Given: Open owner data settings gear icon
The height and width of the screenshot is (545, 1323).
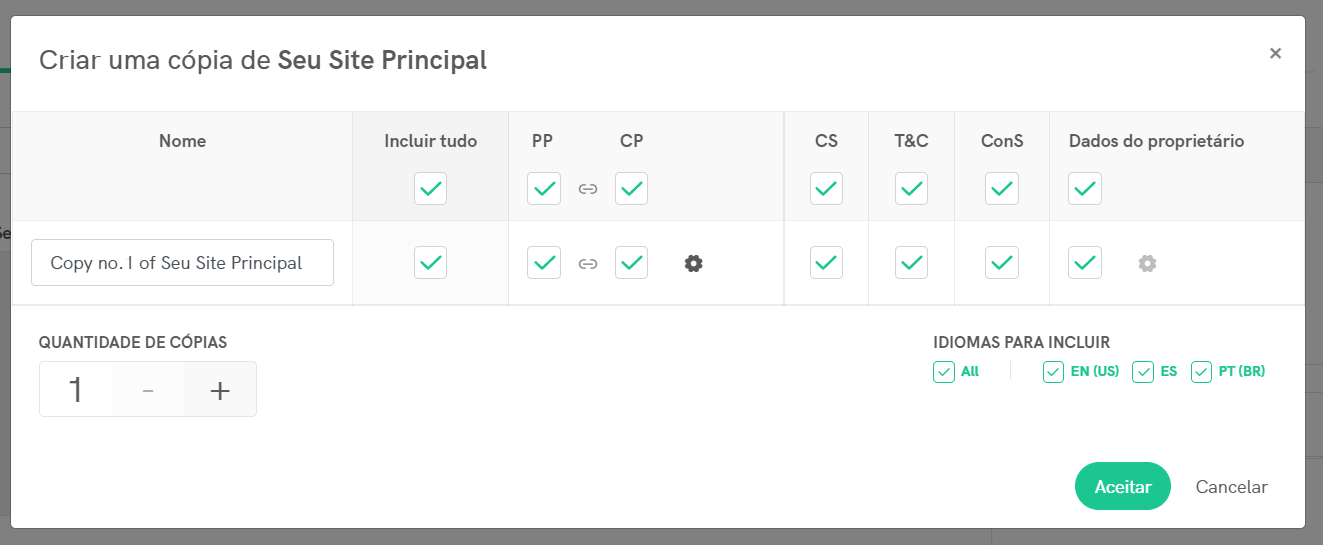Looking at the screenshot, I should (x=1147, y=263).
